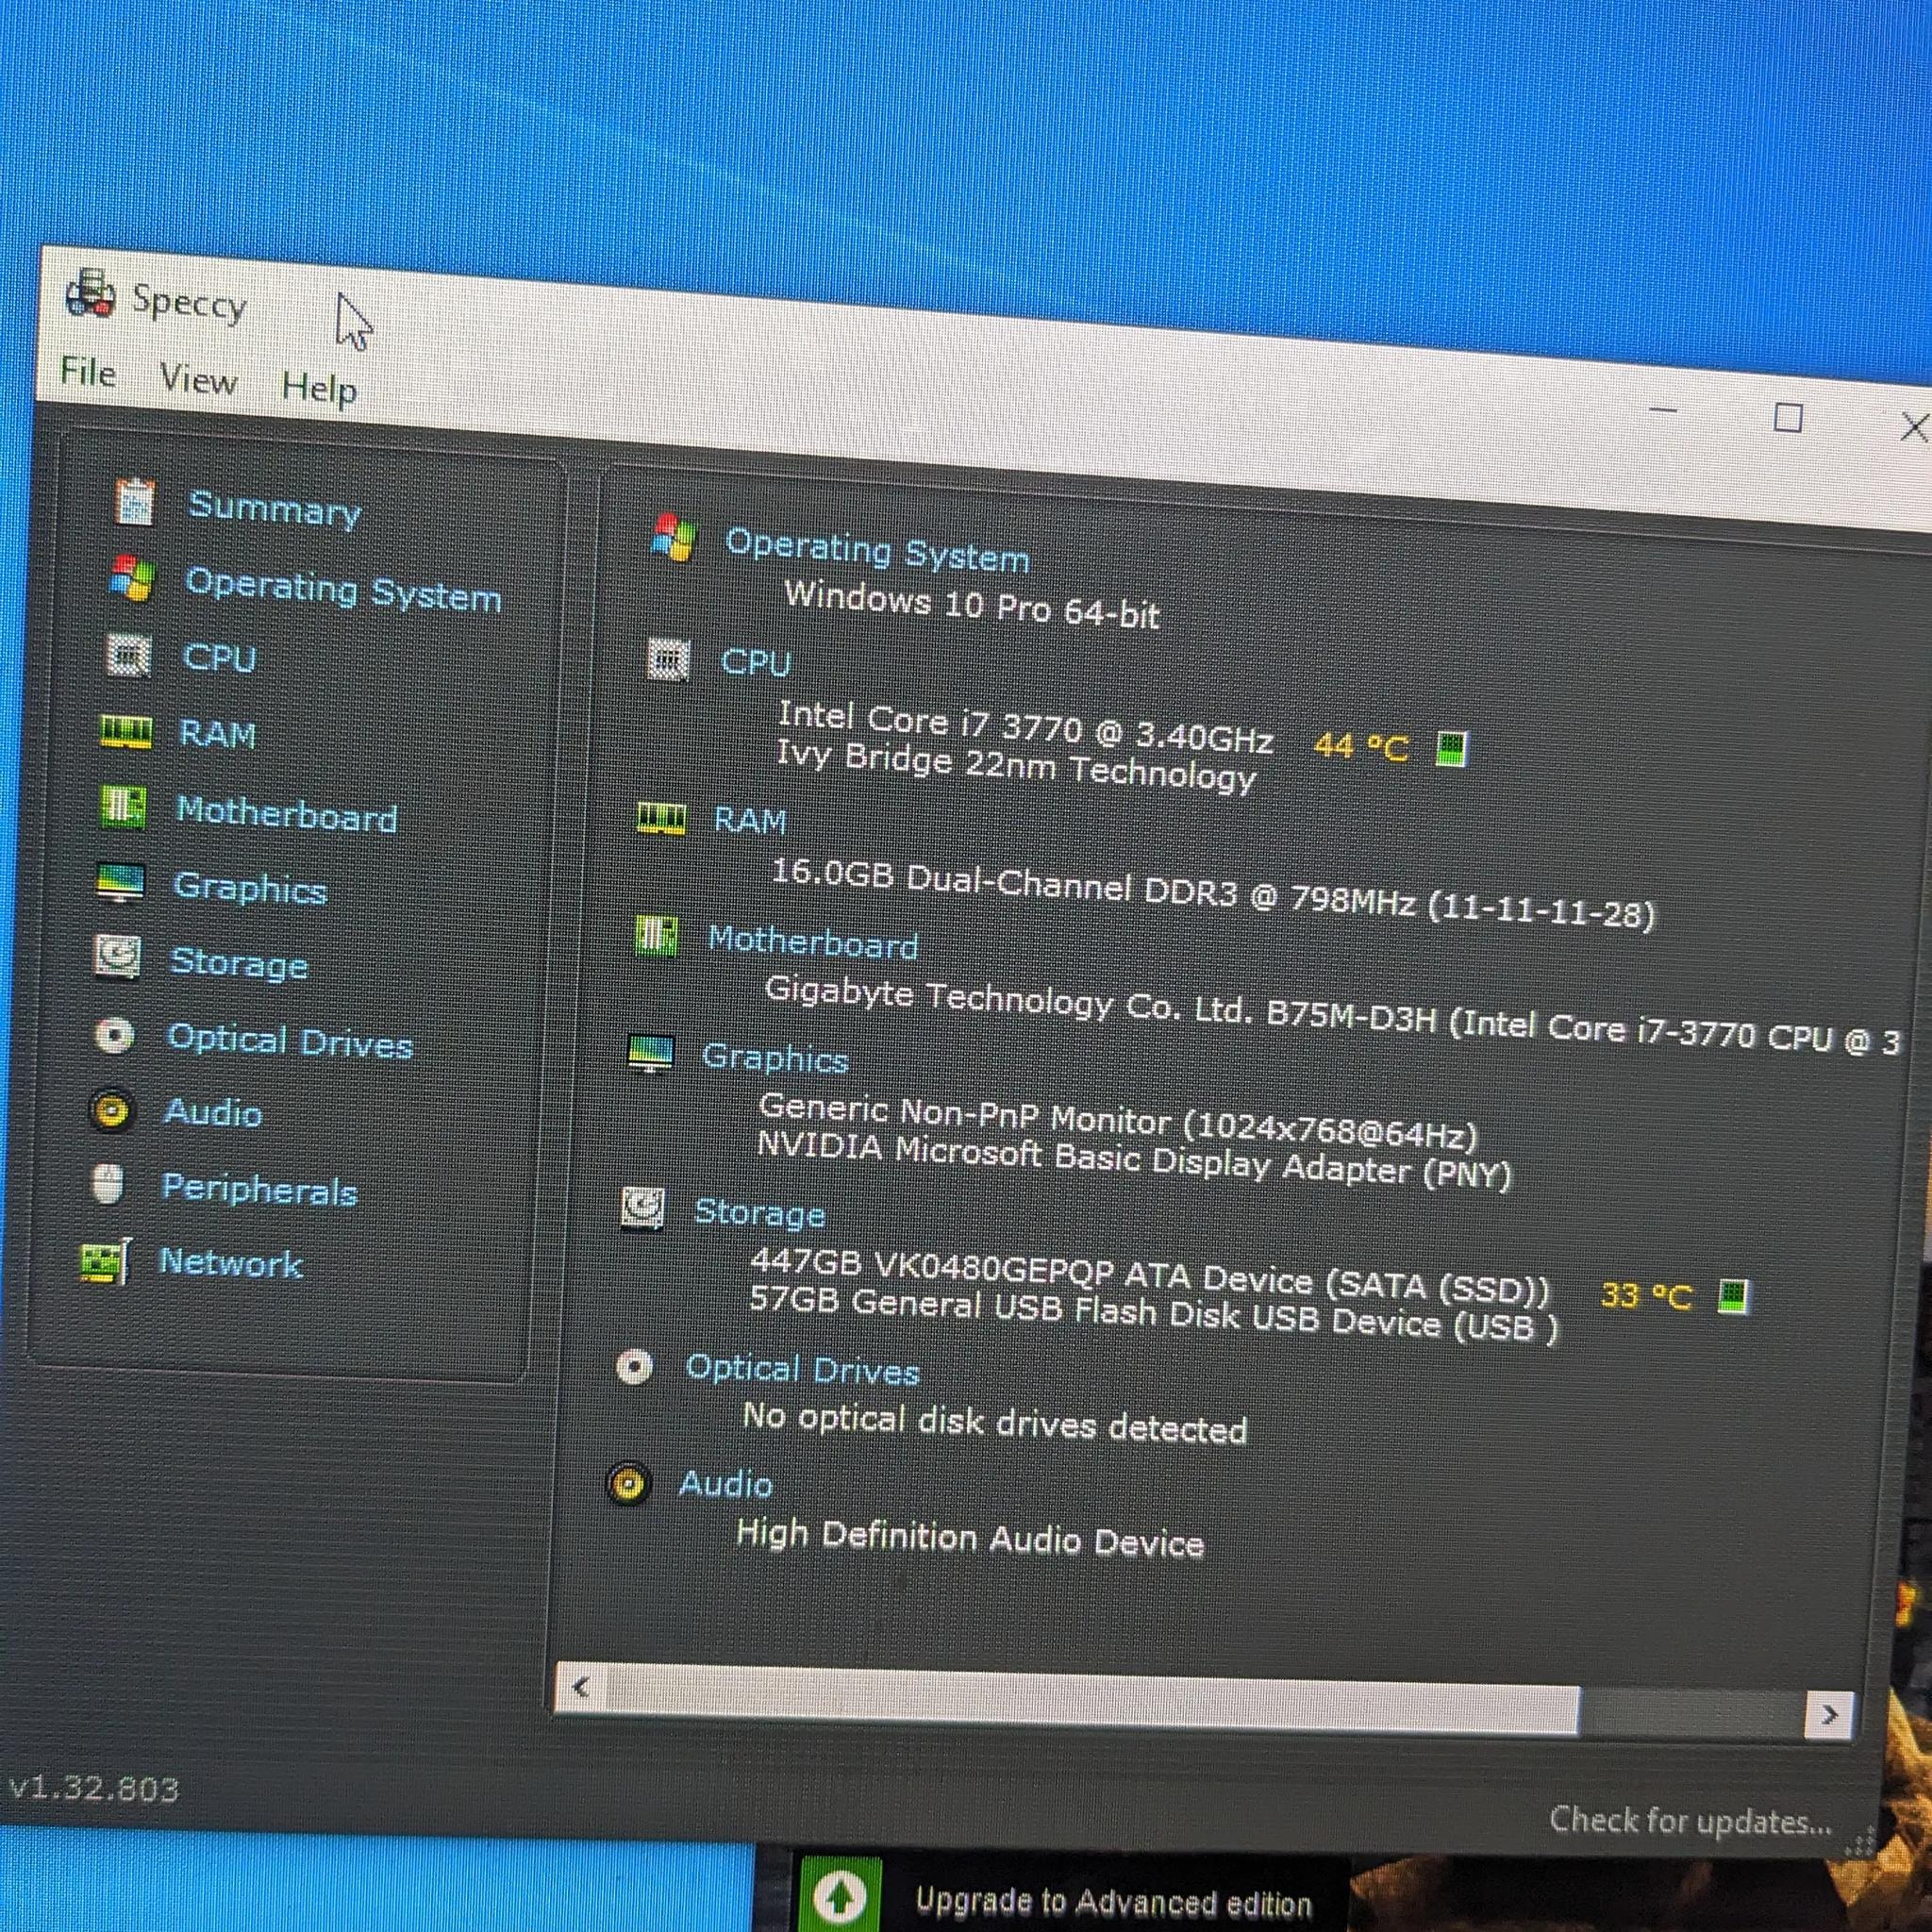Click the horizontal scrollbar right arrow
Image resolution: width=1932 pixels, height=1932 pixels.
(1830, 1714)
